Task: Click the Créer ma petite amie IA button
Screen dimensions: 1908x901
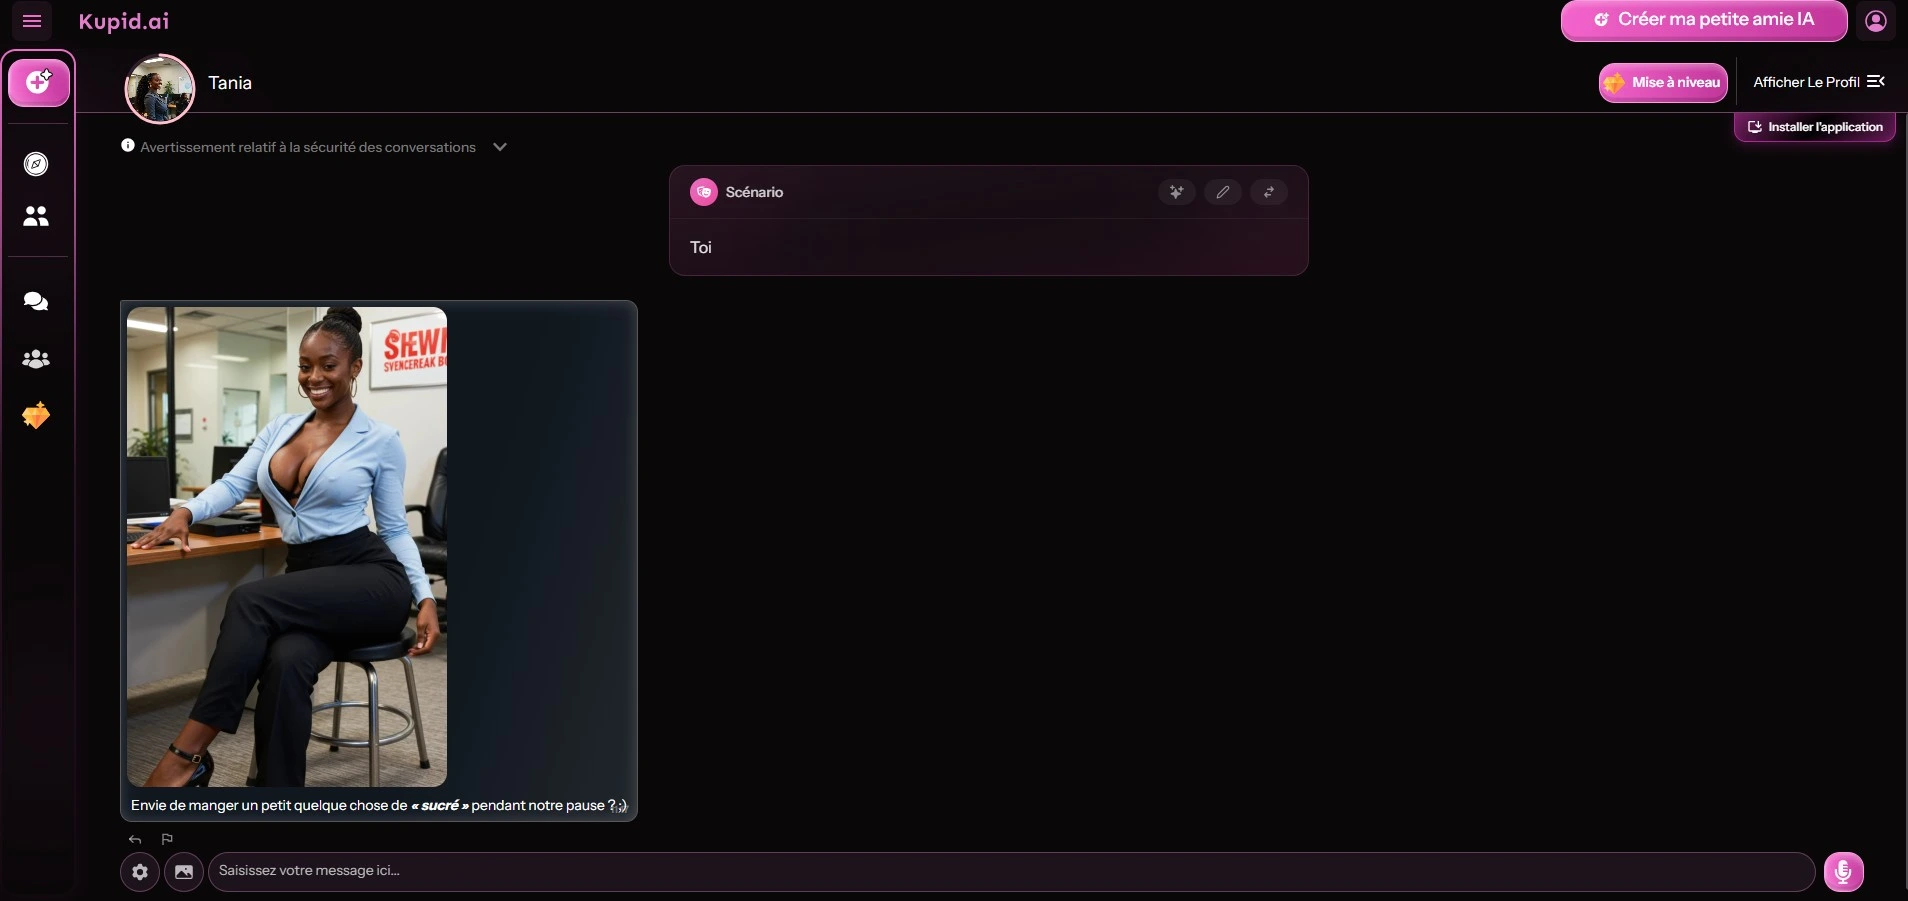Action: tap(1703, 20)
